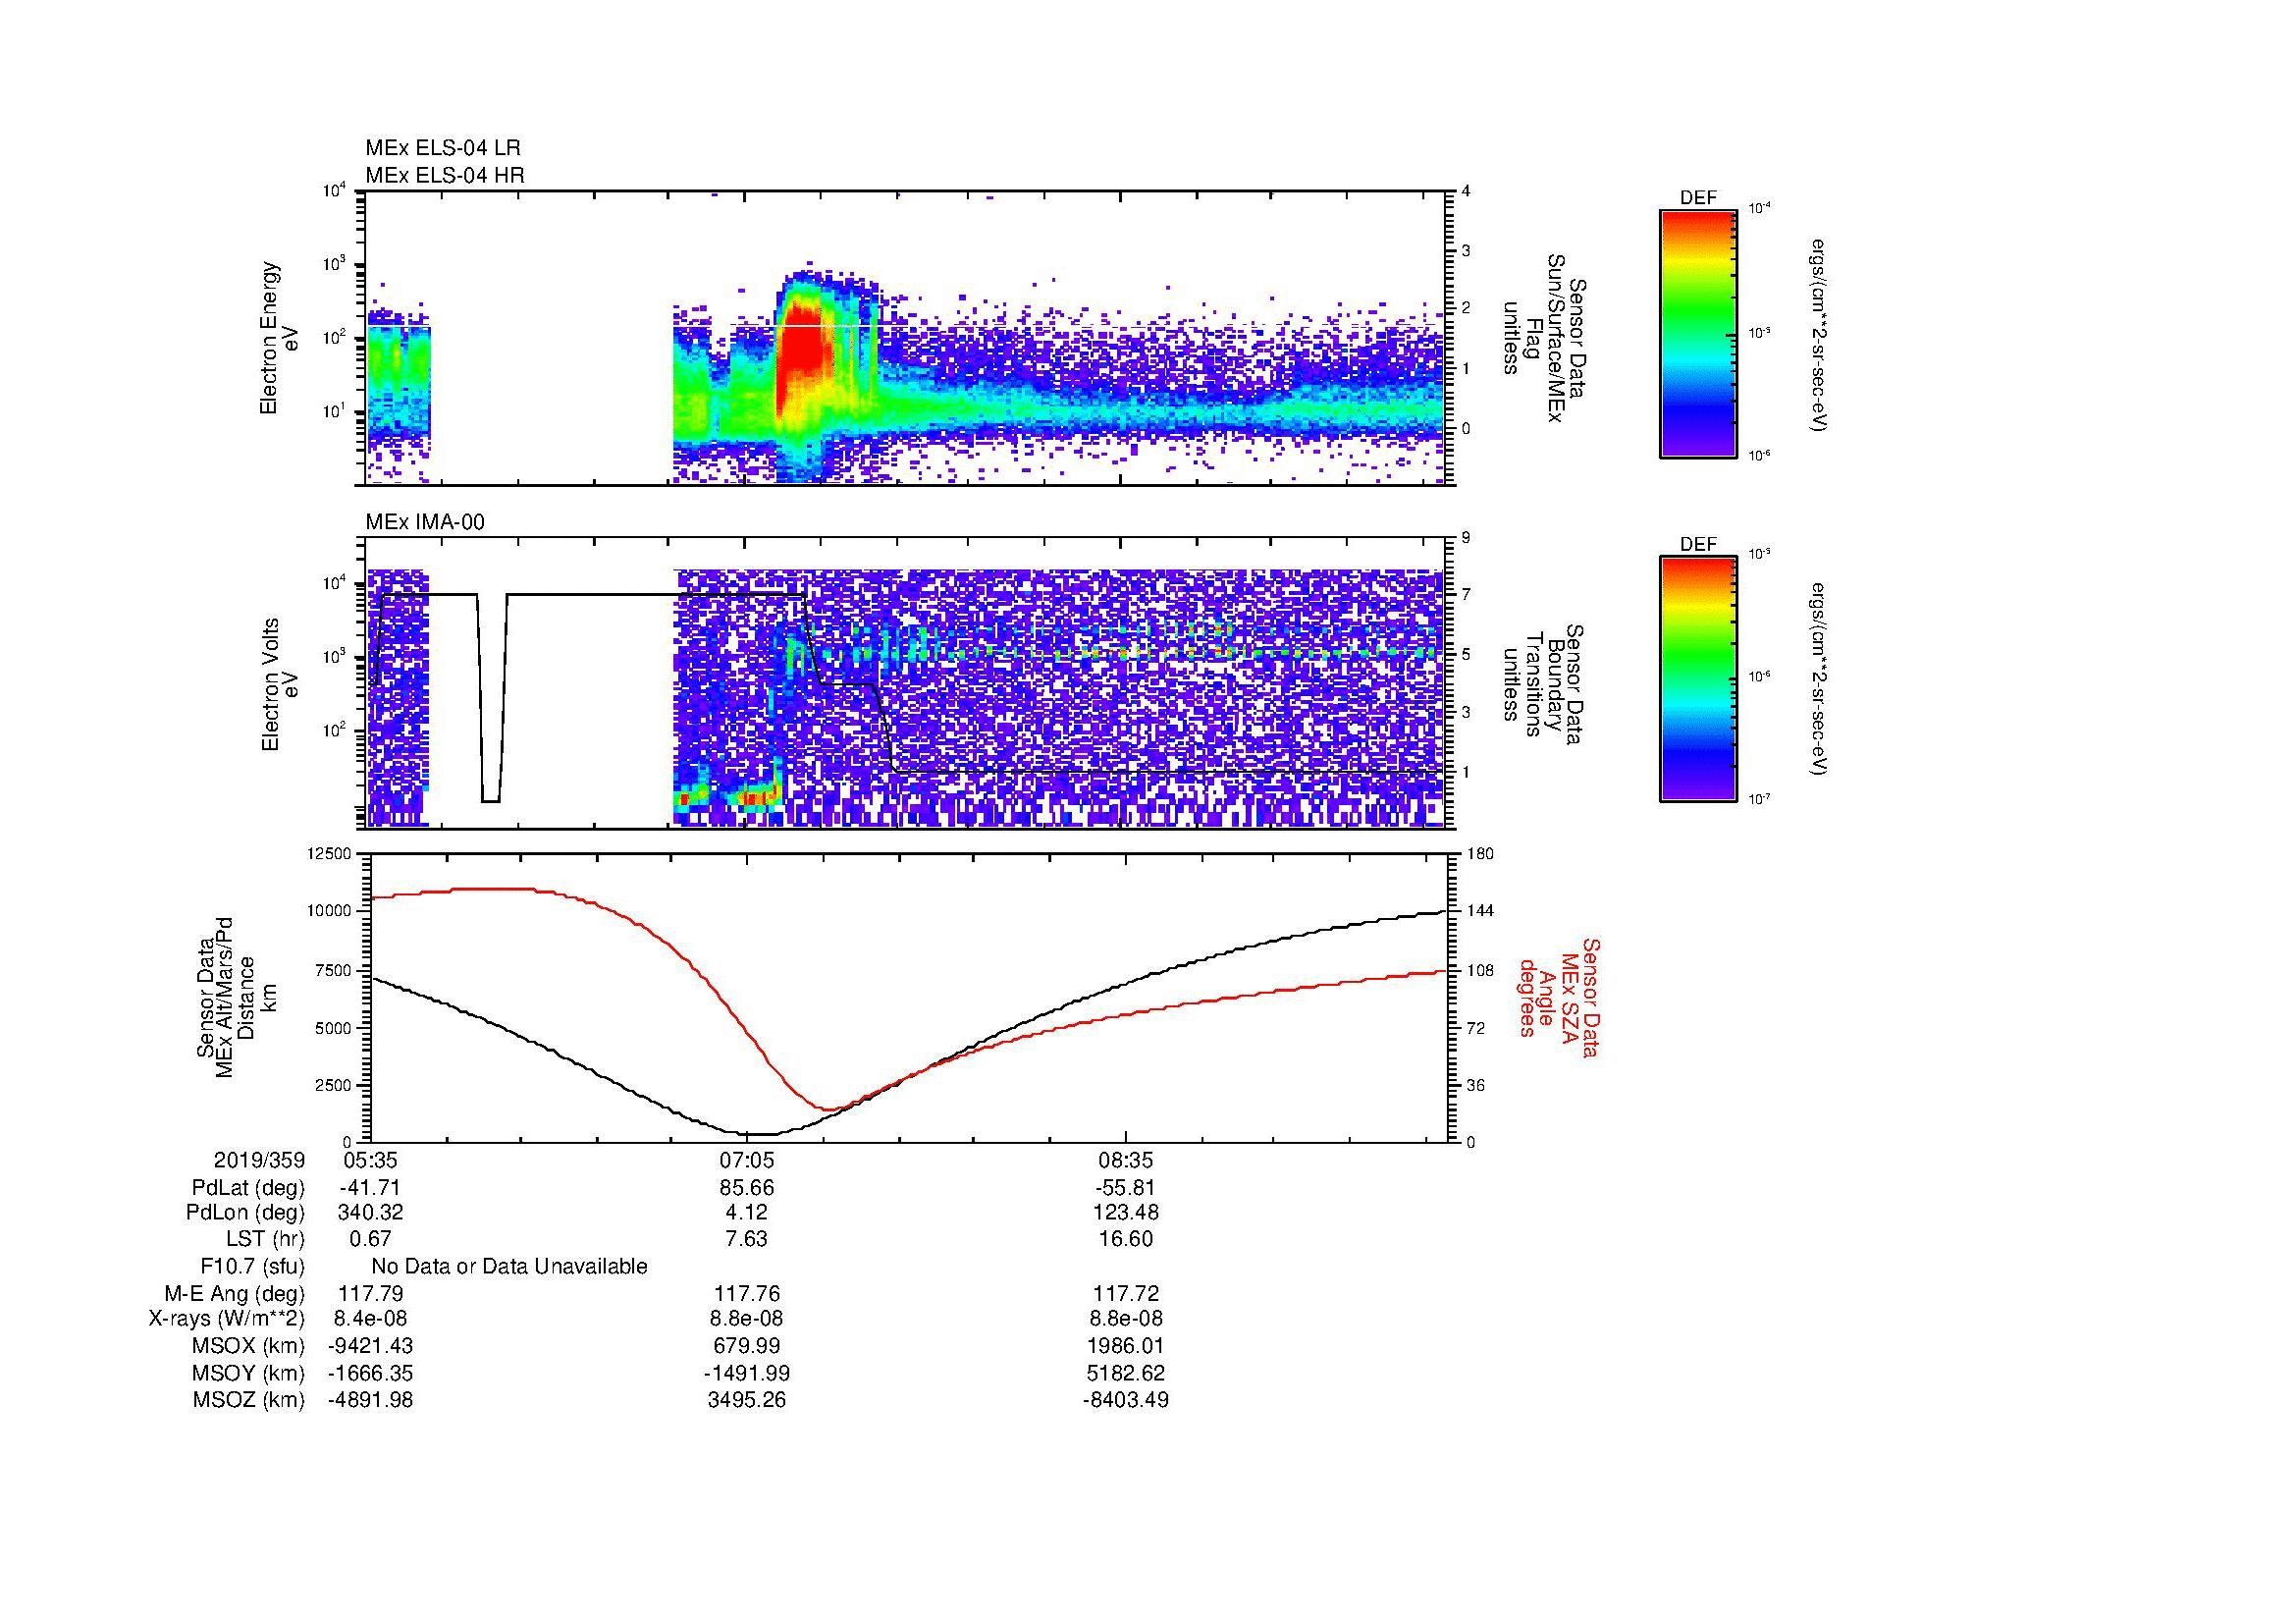Screen dimensions: 2296x1623
Task: Click the M-E Ang value '117.76'
Action: coord(747,1294)
